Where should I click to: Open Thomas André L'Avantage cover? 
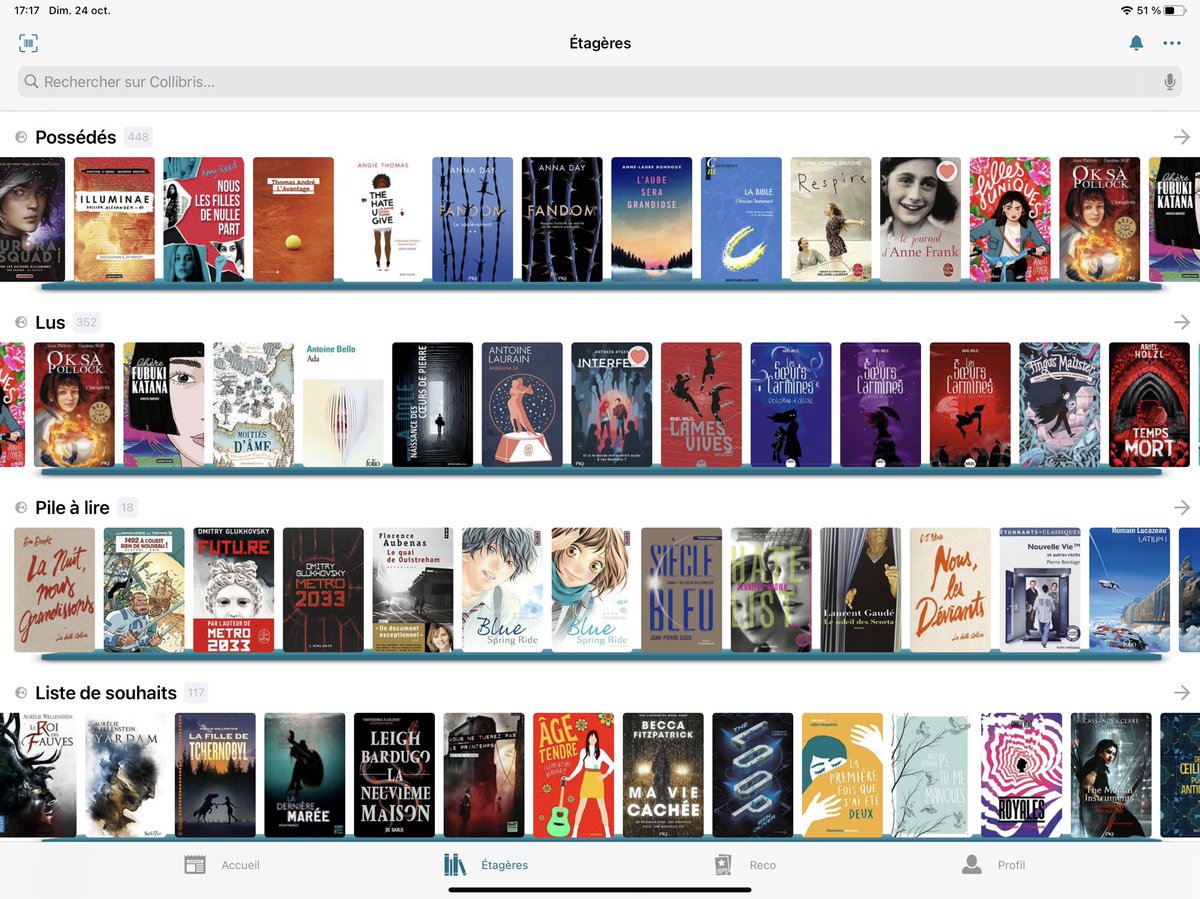tap(293, 219)
